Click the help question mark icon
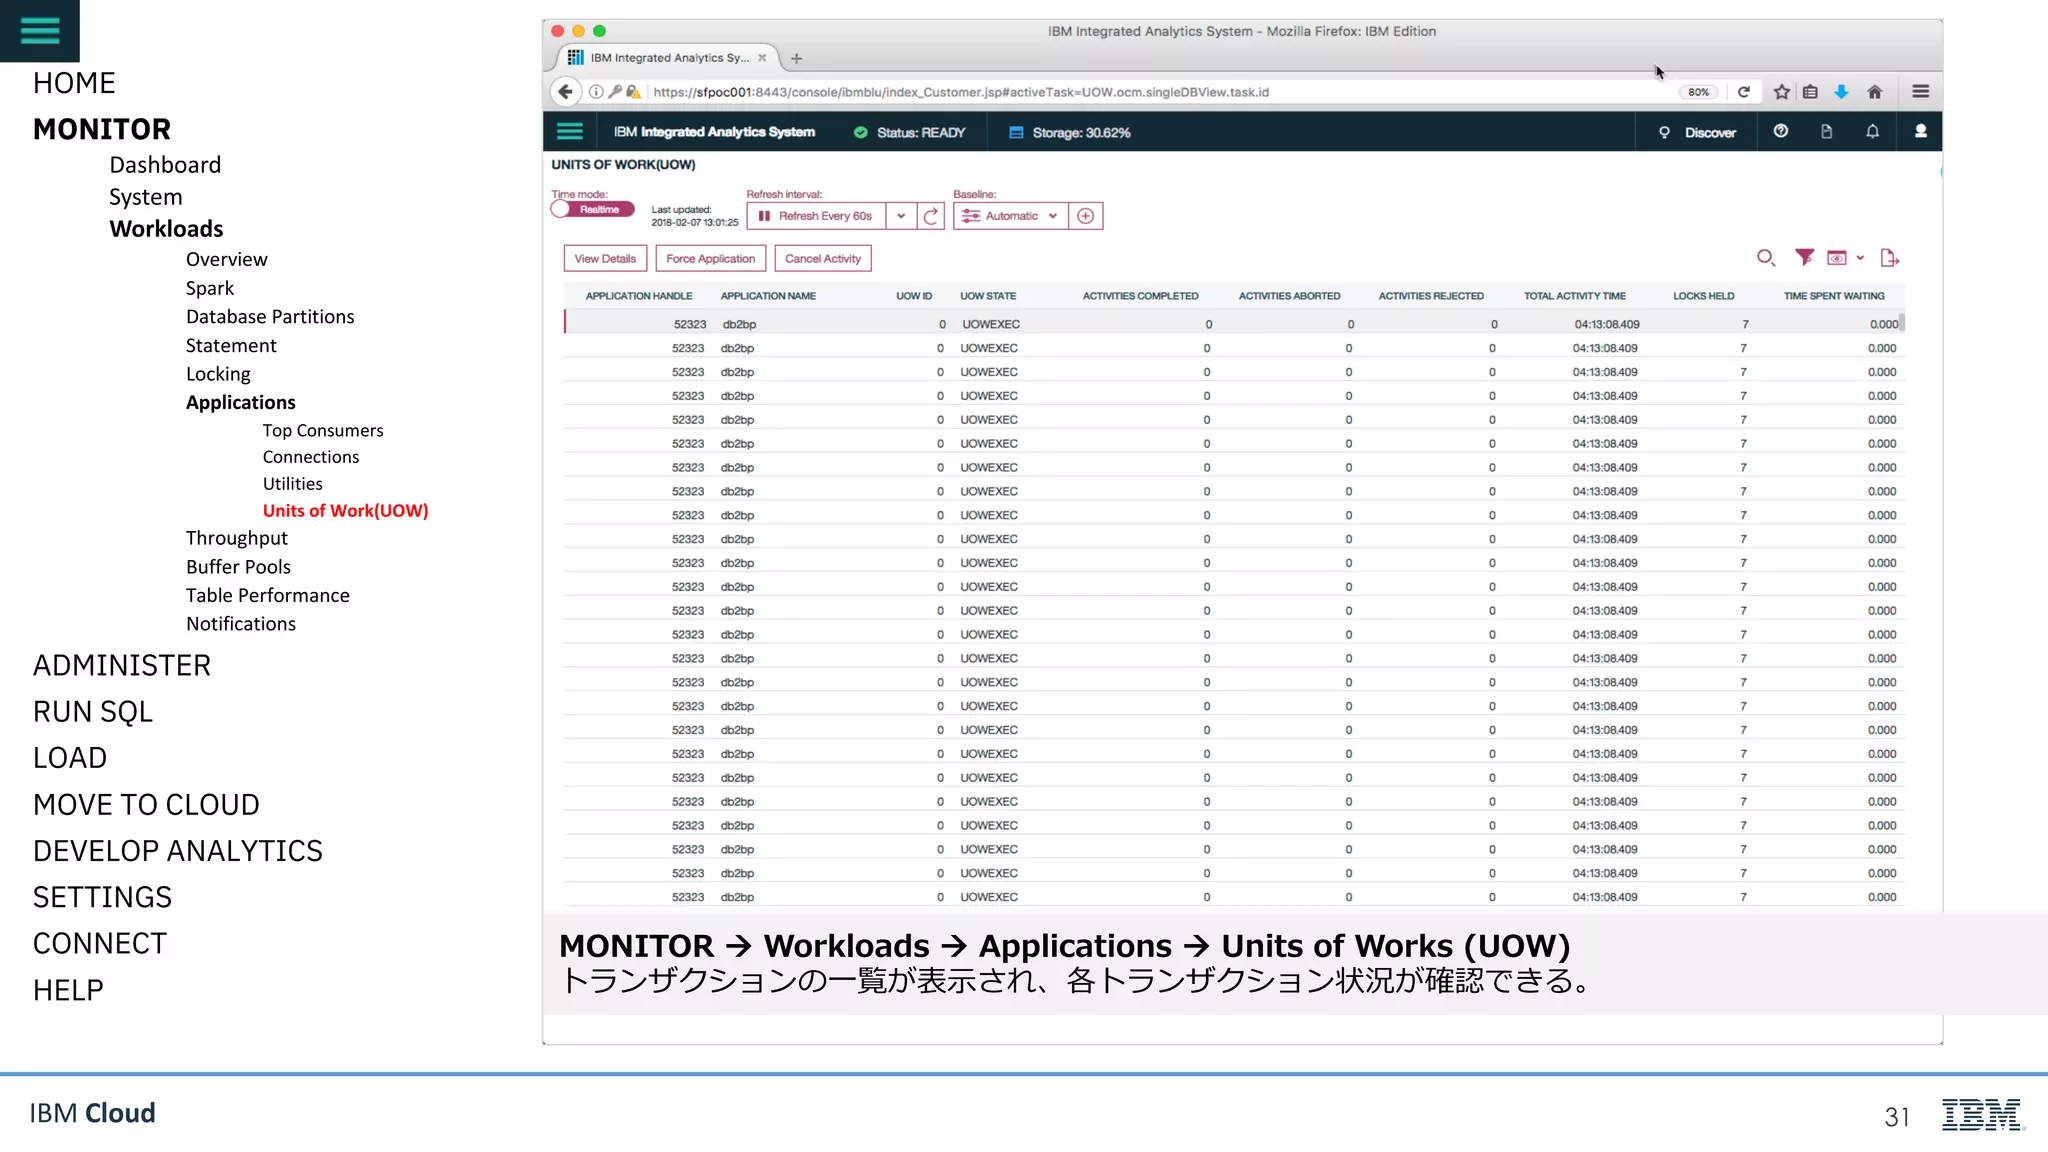2048x1152 pixels. (1781, 132)
